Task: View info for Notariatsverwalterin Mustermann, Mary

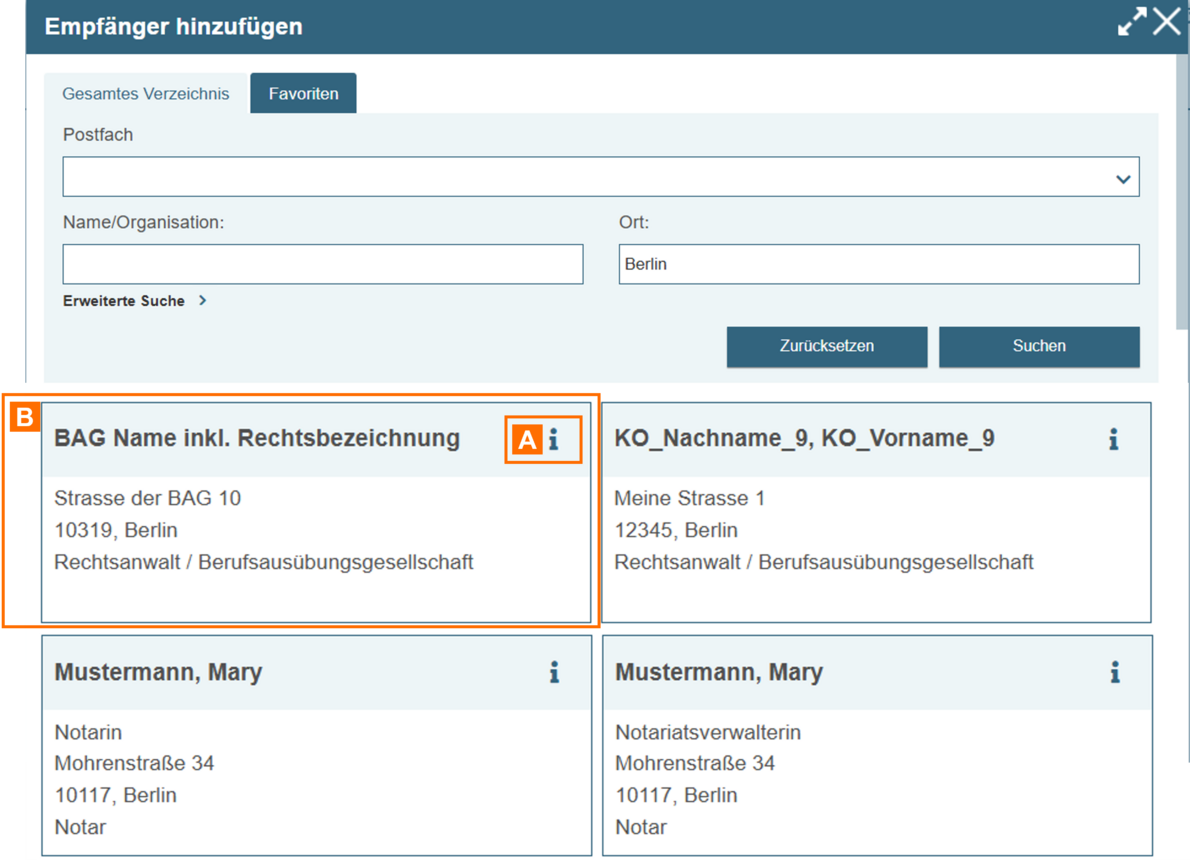Action: [1114, 673]
